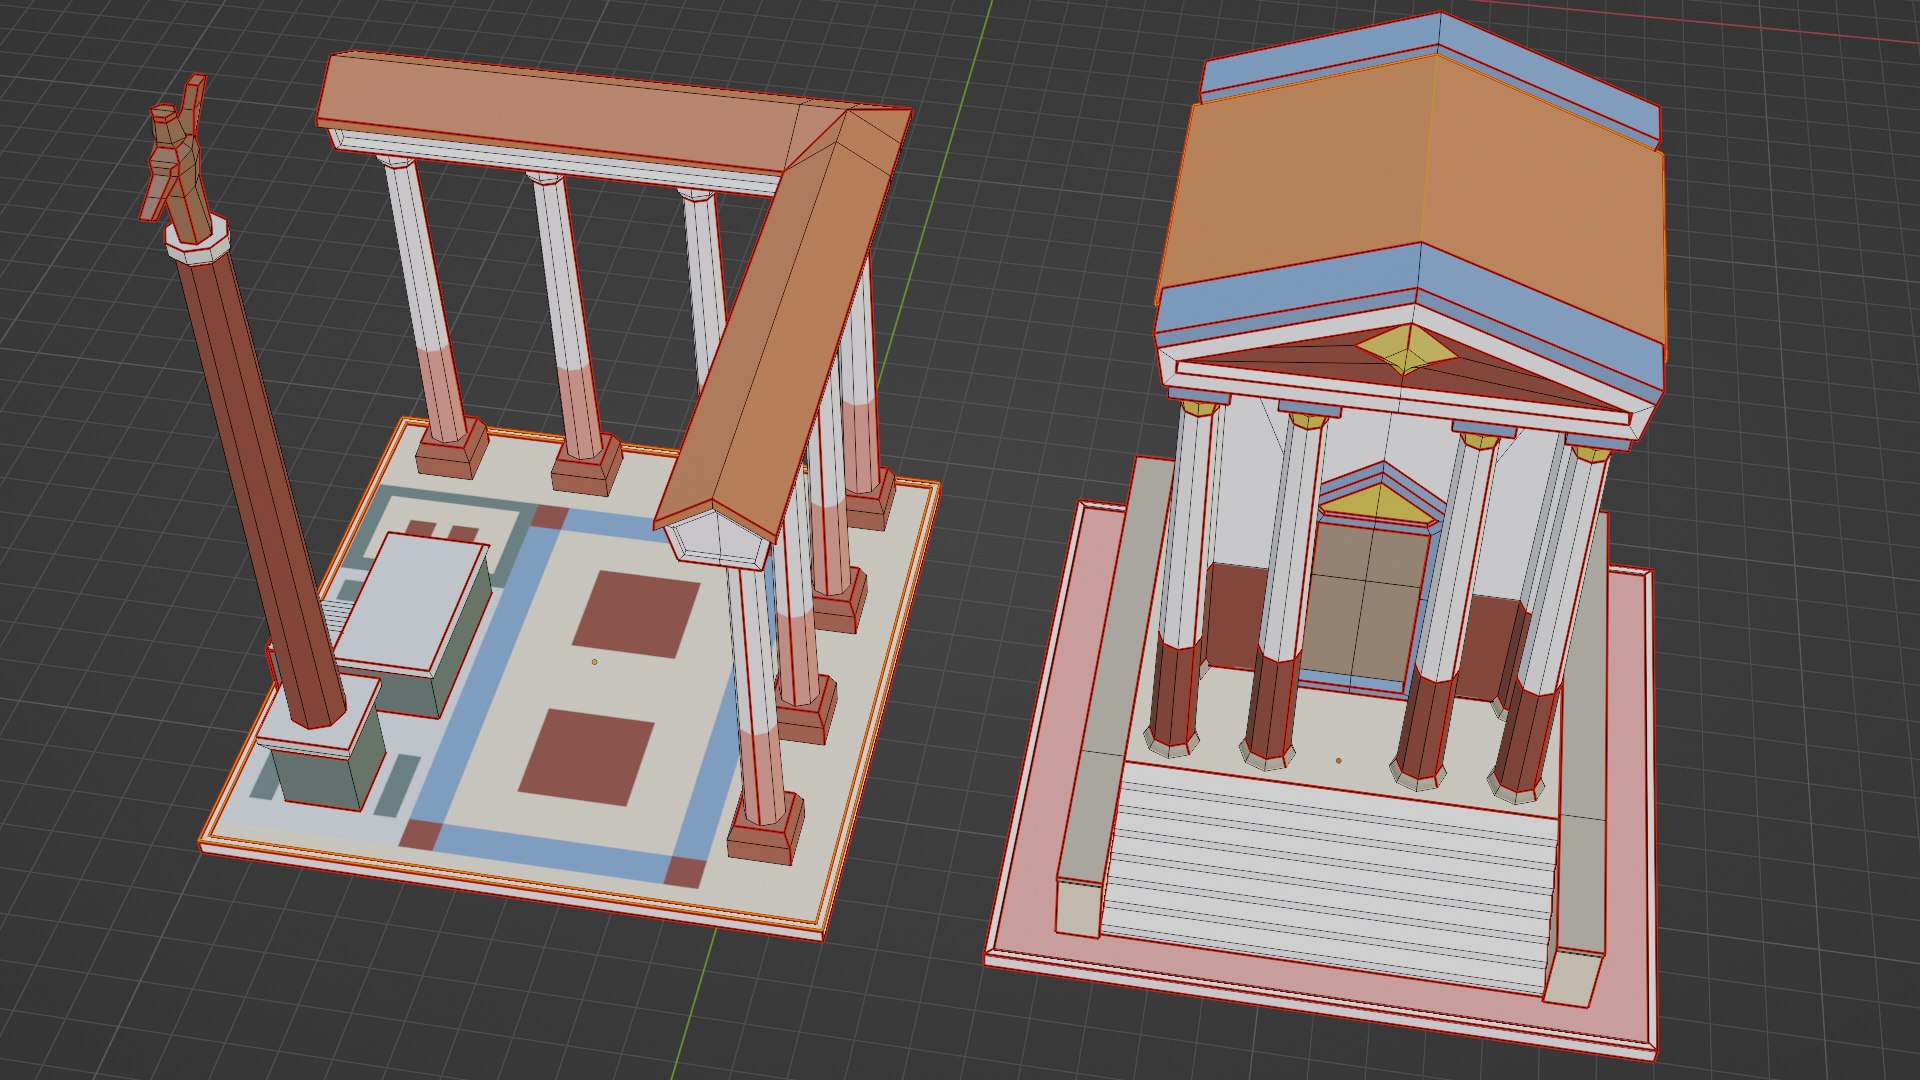Click the lower dark red floor square
Image resolution: width=1920 pixels, height=1080 pixels.
point(586,756)
